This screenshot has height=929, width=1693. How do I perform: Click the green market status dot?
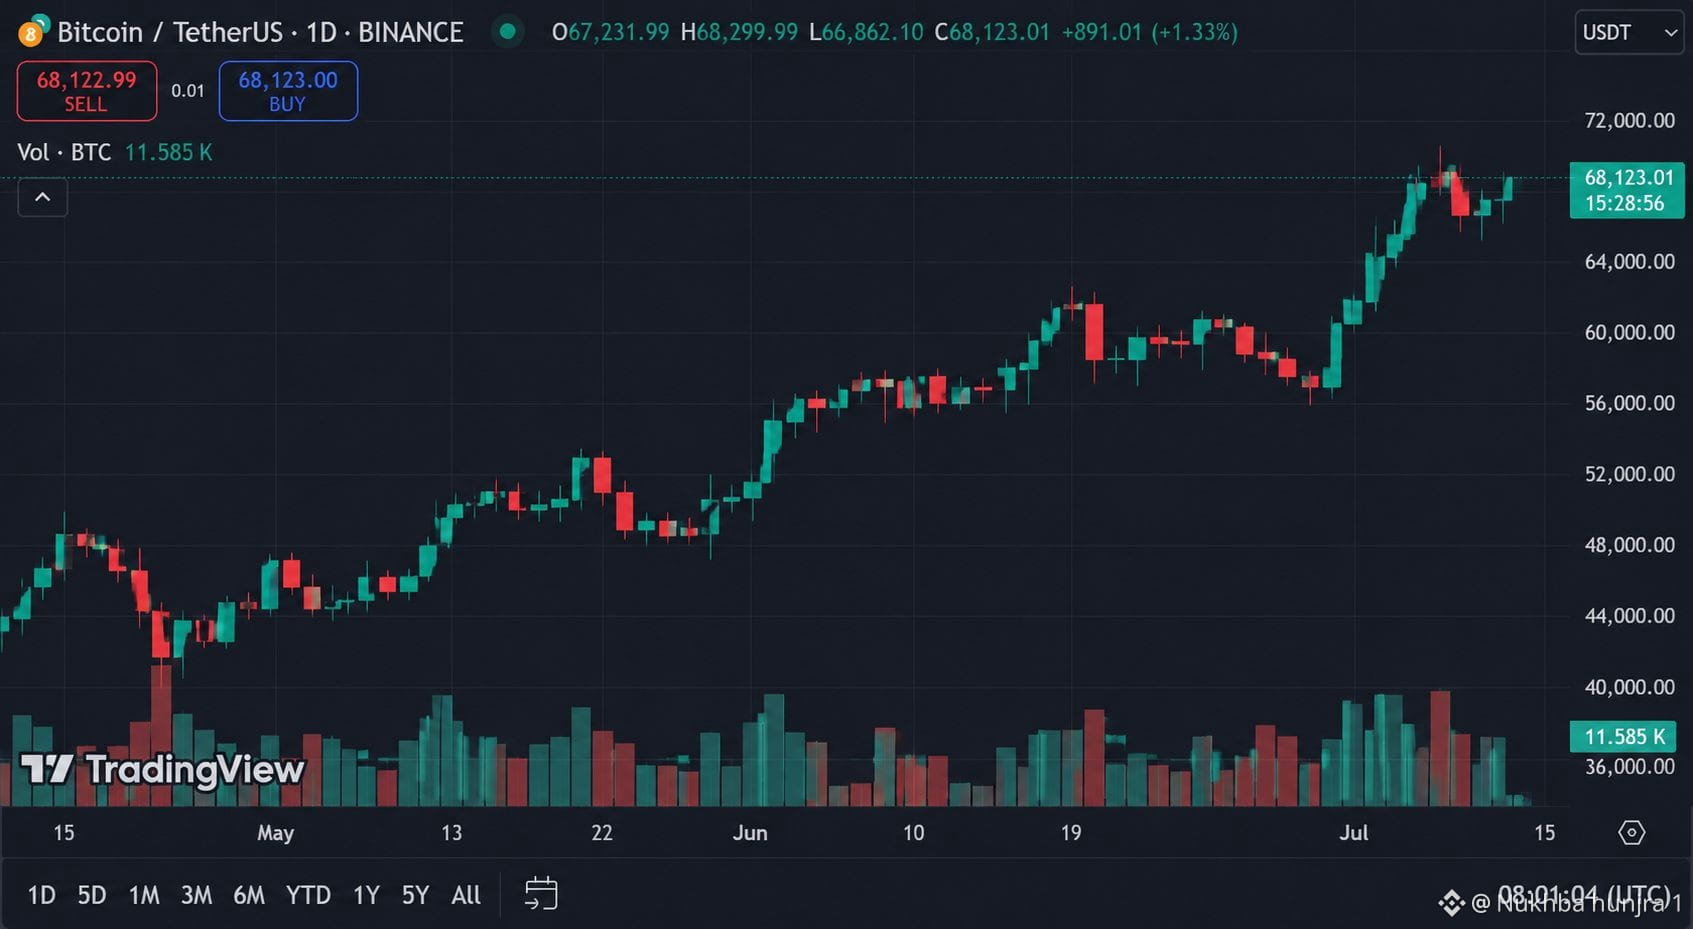click(507, 32)
